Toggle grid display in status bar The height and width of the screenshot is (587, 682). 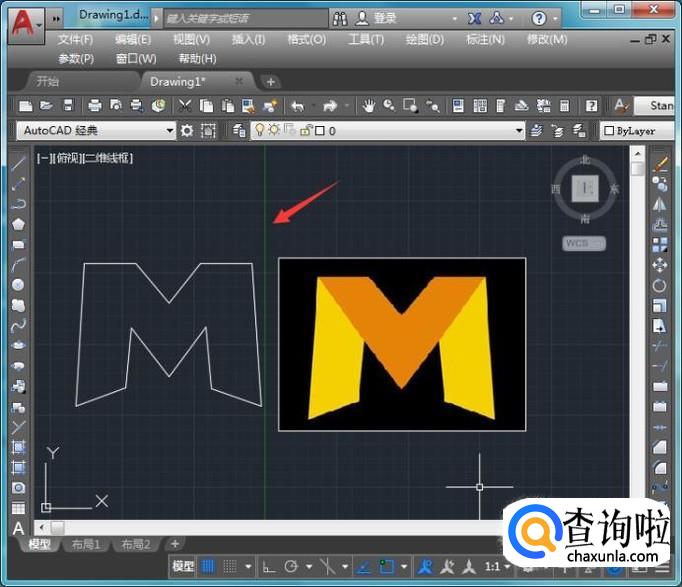[x=209, y=566]
